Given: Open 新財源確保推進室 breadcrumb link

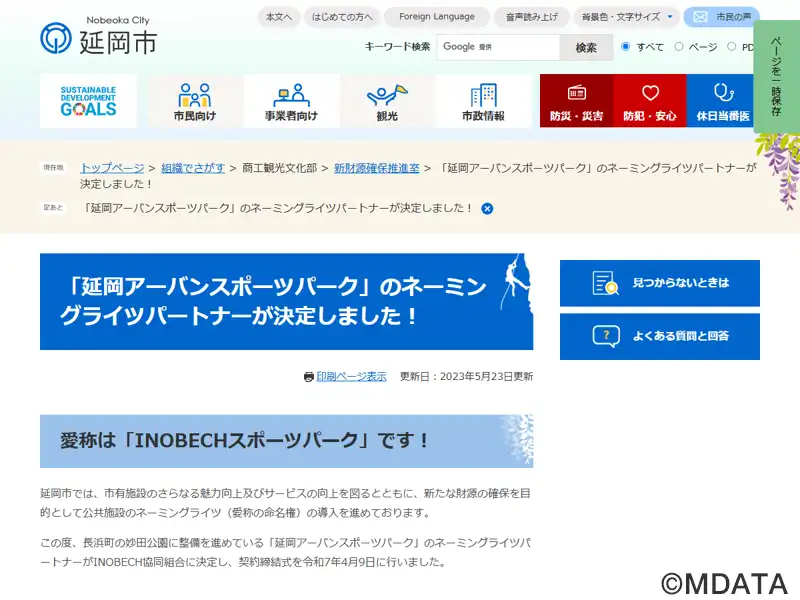Looking at the screenshot, I should click(377, 168).
